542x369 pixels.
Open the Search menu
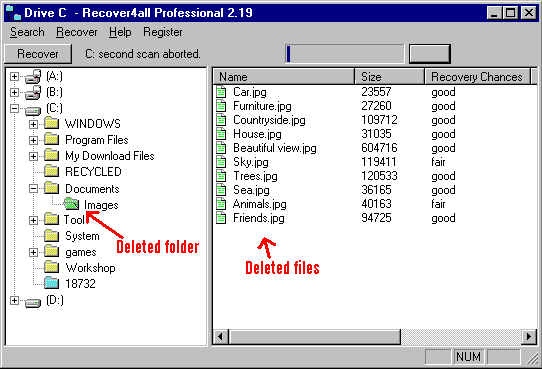27,32
